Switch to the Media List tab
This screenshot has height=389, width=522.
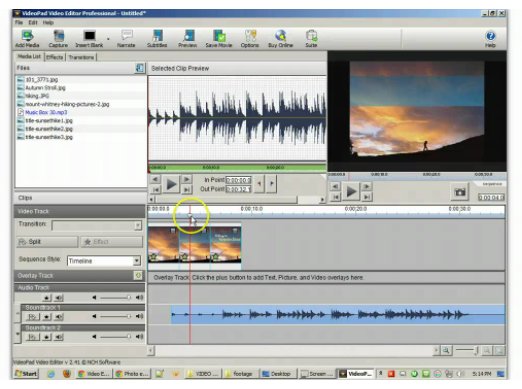tap(29, 56)
